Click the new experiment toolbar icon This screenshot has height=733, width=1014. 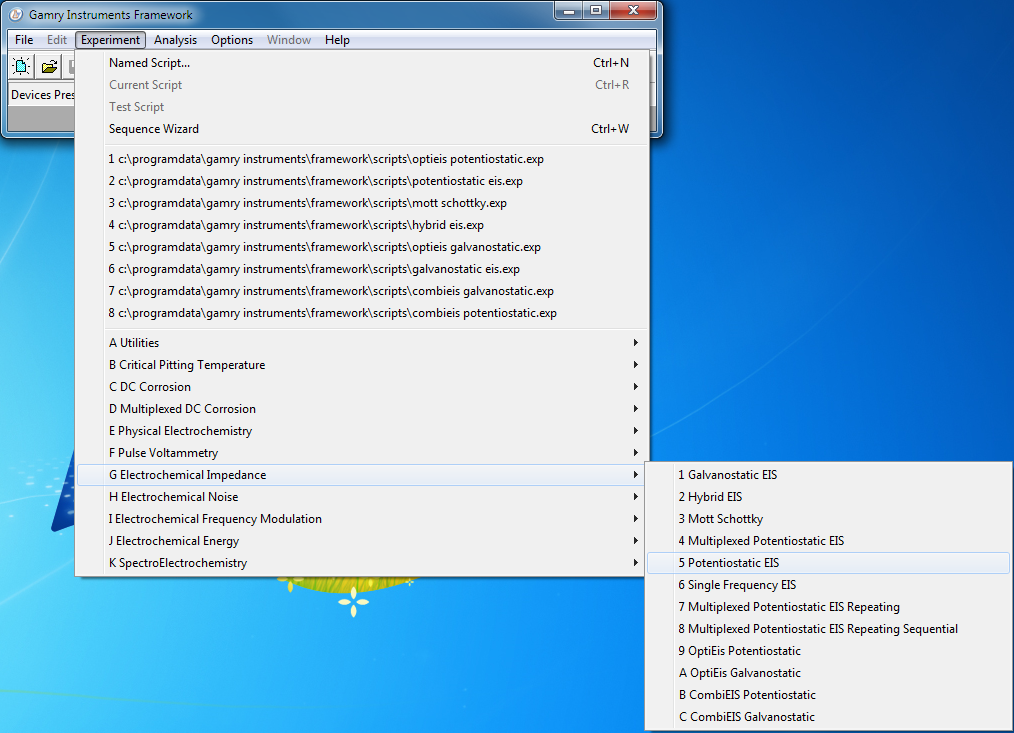click(x=21, y=66)
